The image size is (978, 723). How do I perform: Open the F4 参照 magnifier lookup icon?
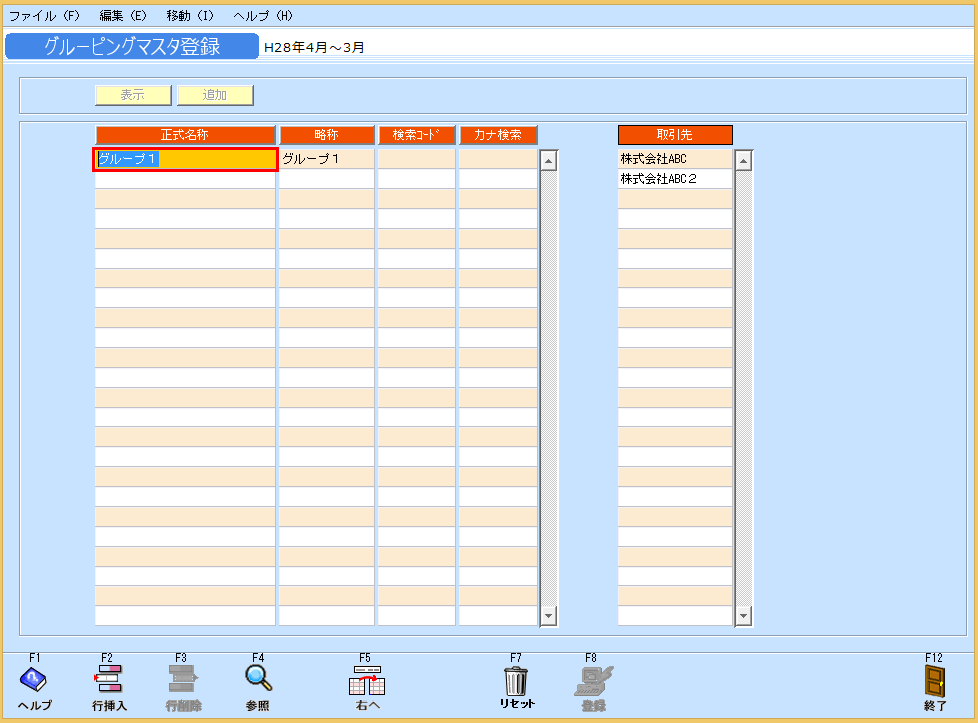[x=258, y=678]
